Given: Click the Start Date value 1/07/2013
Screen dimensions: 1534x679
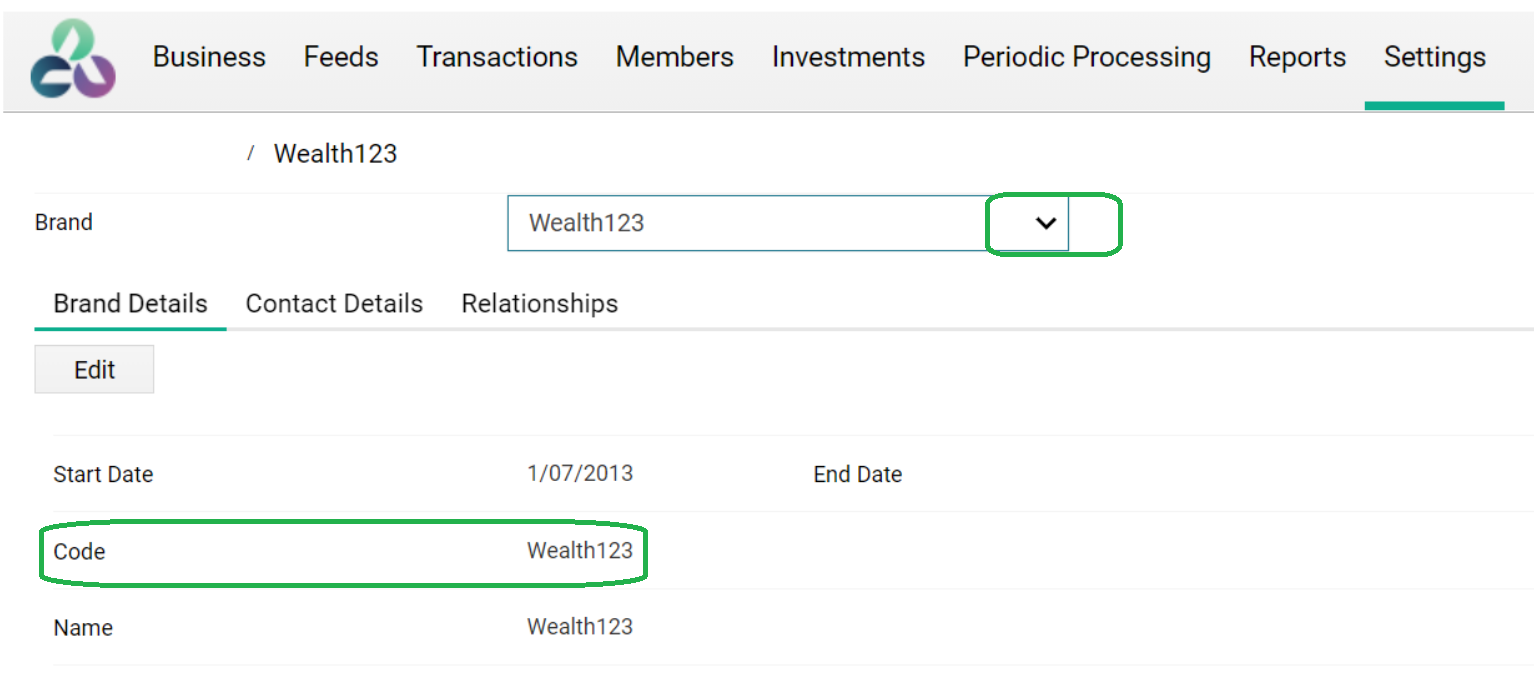Looking at the screenshot, I should point(580,473).
